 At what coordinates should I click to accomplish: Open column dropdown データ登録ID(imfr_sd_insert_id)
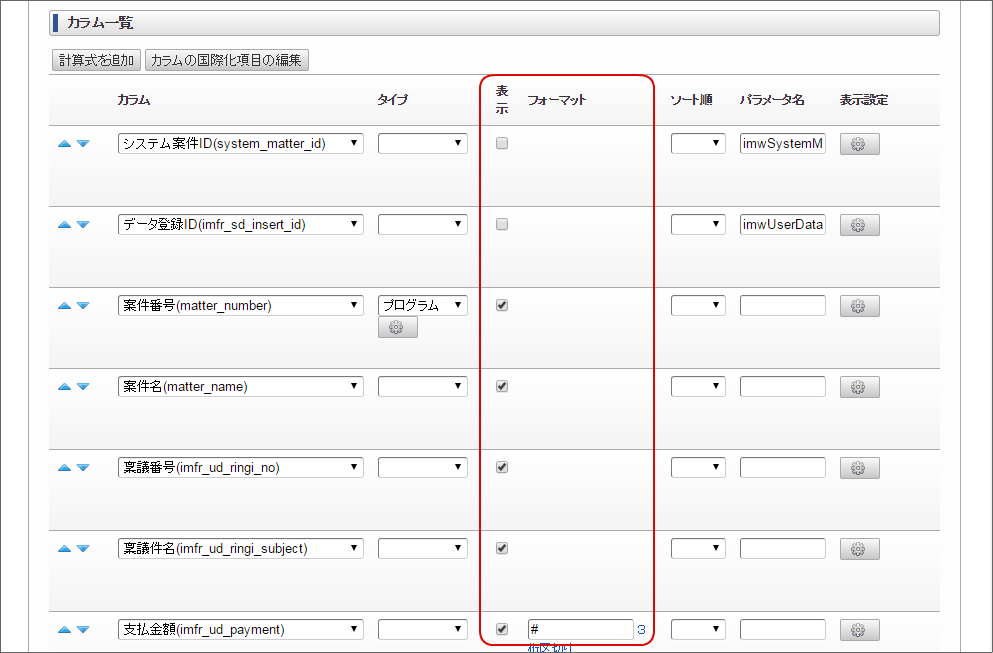(241, 224)
